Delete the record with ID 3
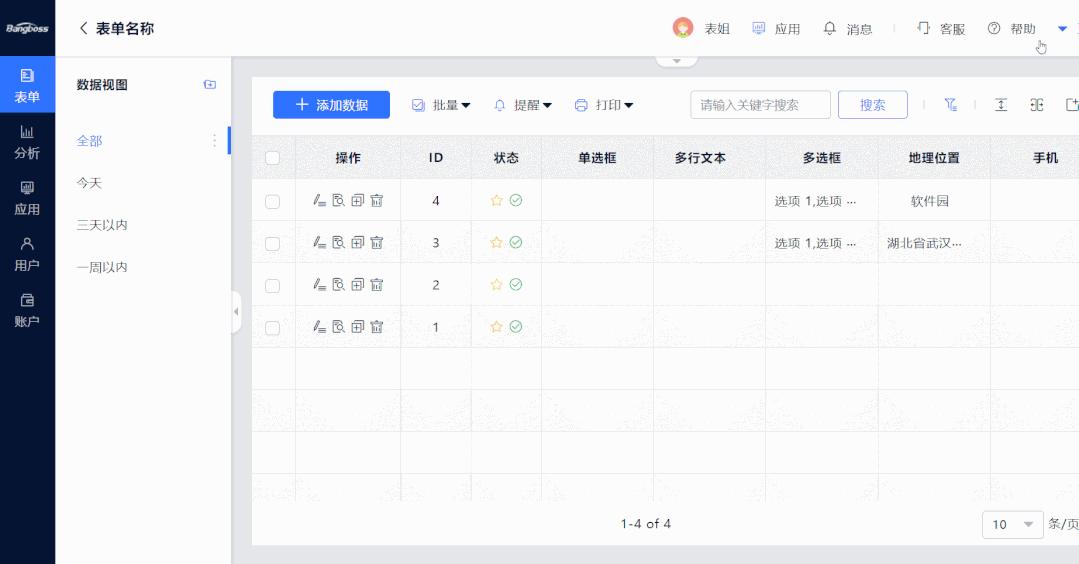Screen dimensions: 1079x564 [376, 243]
